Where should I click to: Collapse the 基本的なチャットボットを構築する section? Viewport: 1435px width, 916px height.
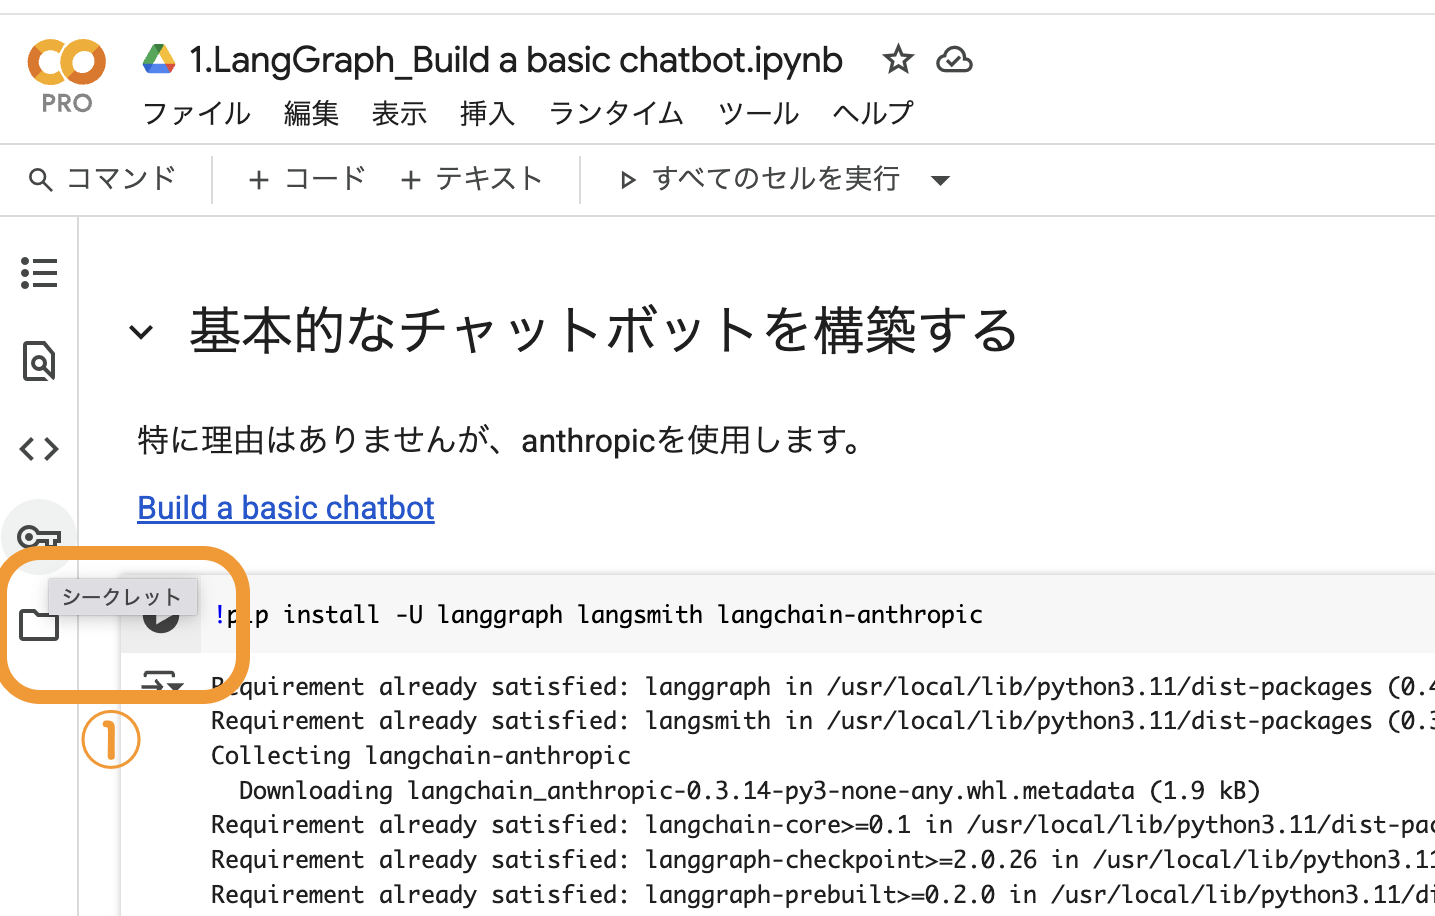click(x=141, y=332)
